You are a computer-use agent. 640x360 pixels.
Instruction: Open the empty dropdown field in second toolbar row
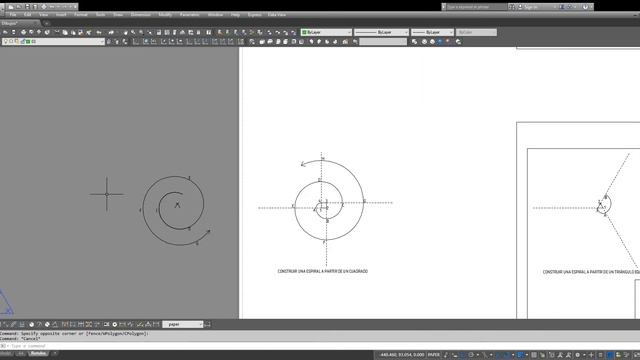pos(383,41)
